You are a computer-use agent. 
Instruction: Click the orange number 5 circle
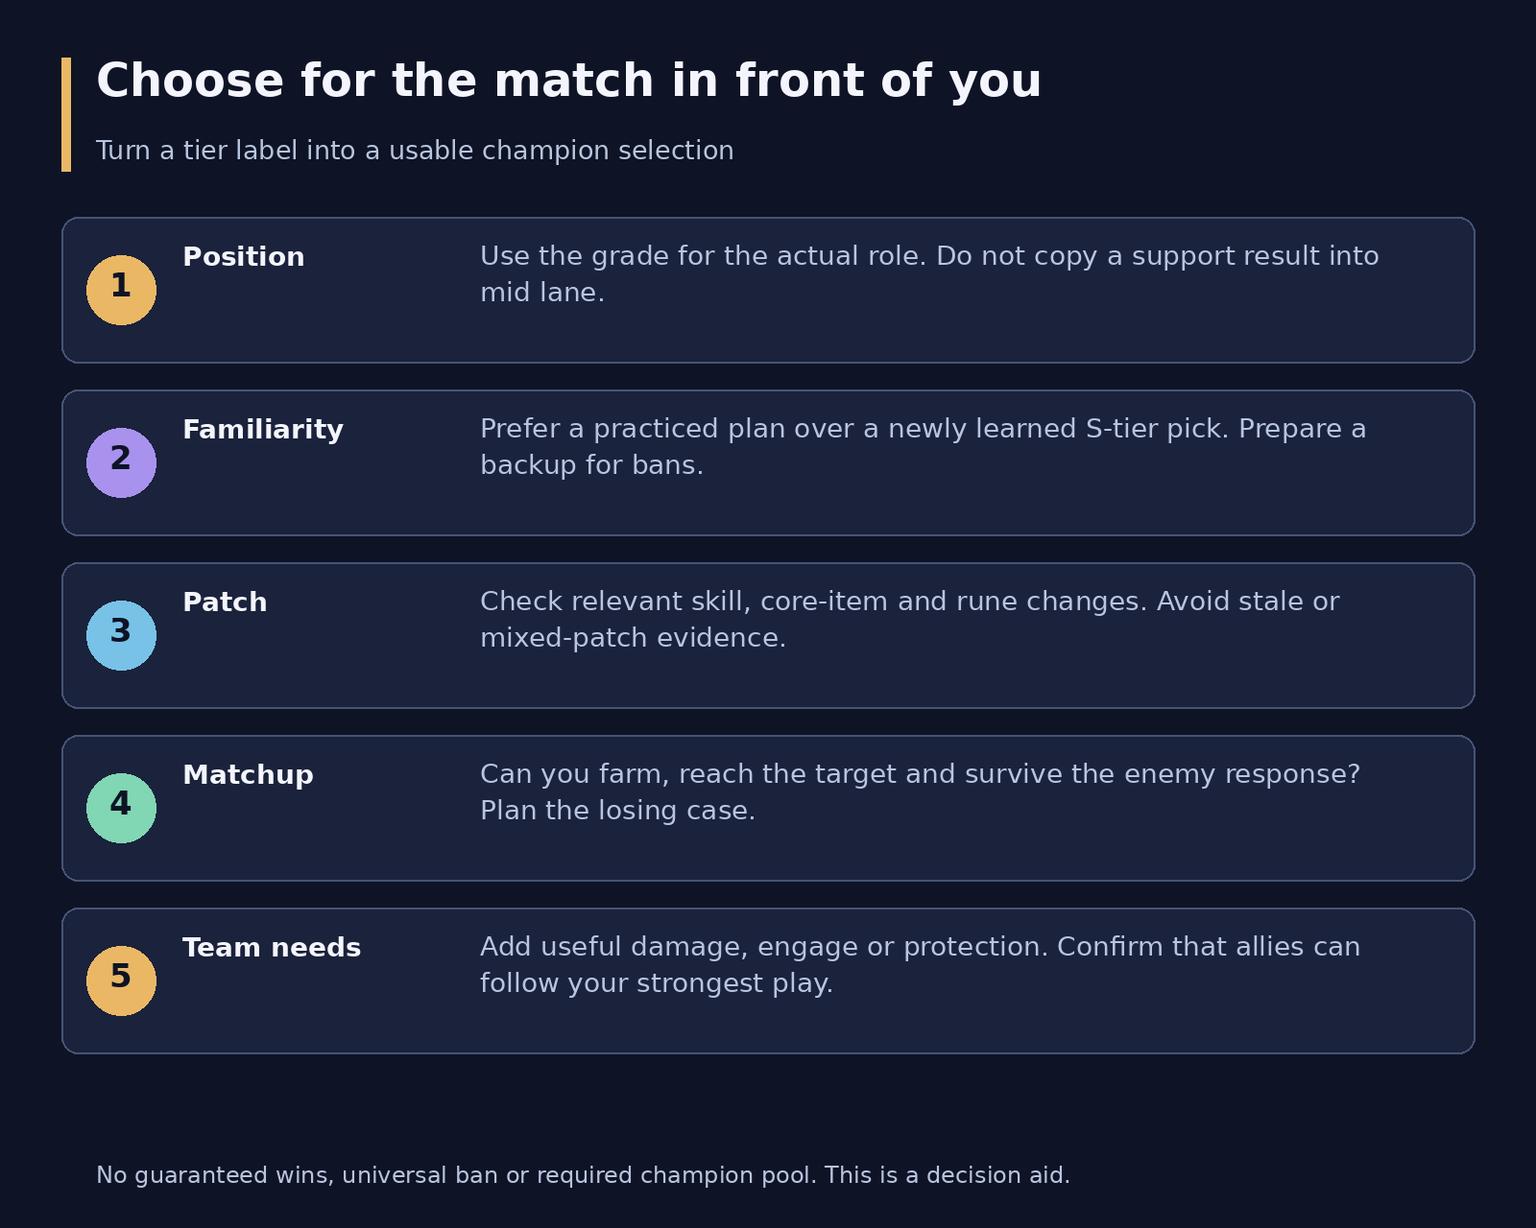tap(121, 981)
